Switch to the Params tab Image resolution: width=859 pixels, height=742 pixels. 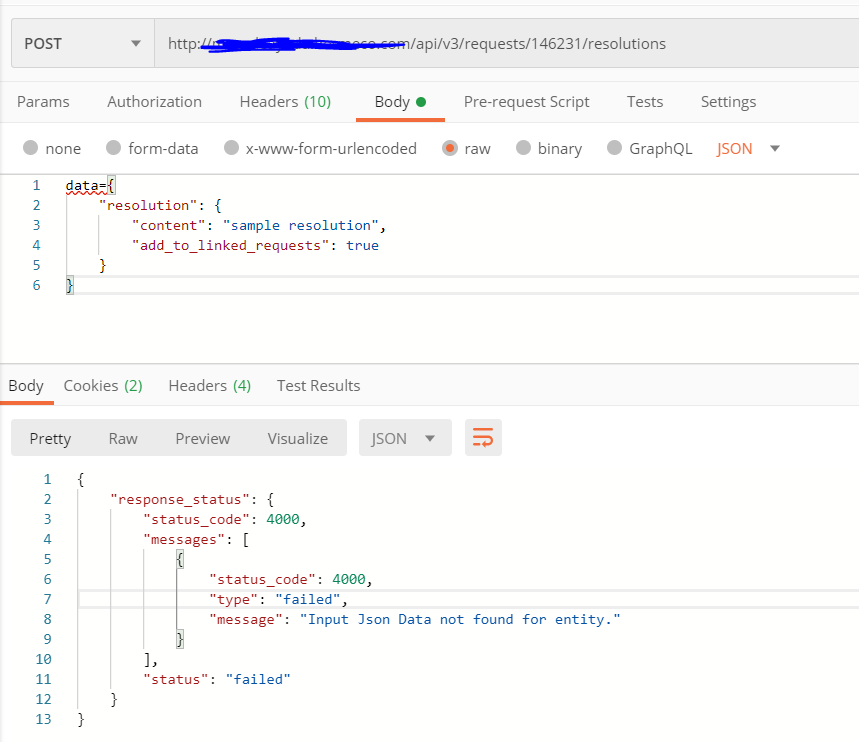[x=43, y=102]
